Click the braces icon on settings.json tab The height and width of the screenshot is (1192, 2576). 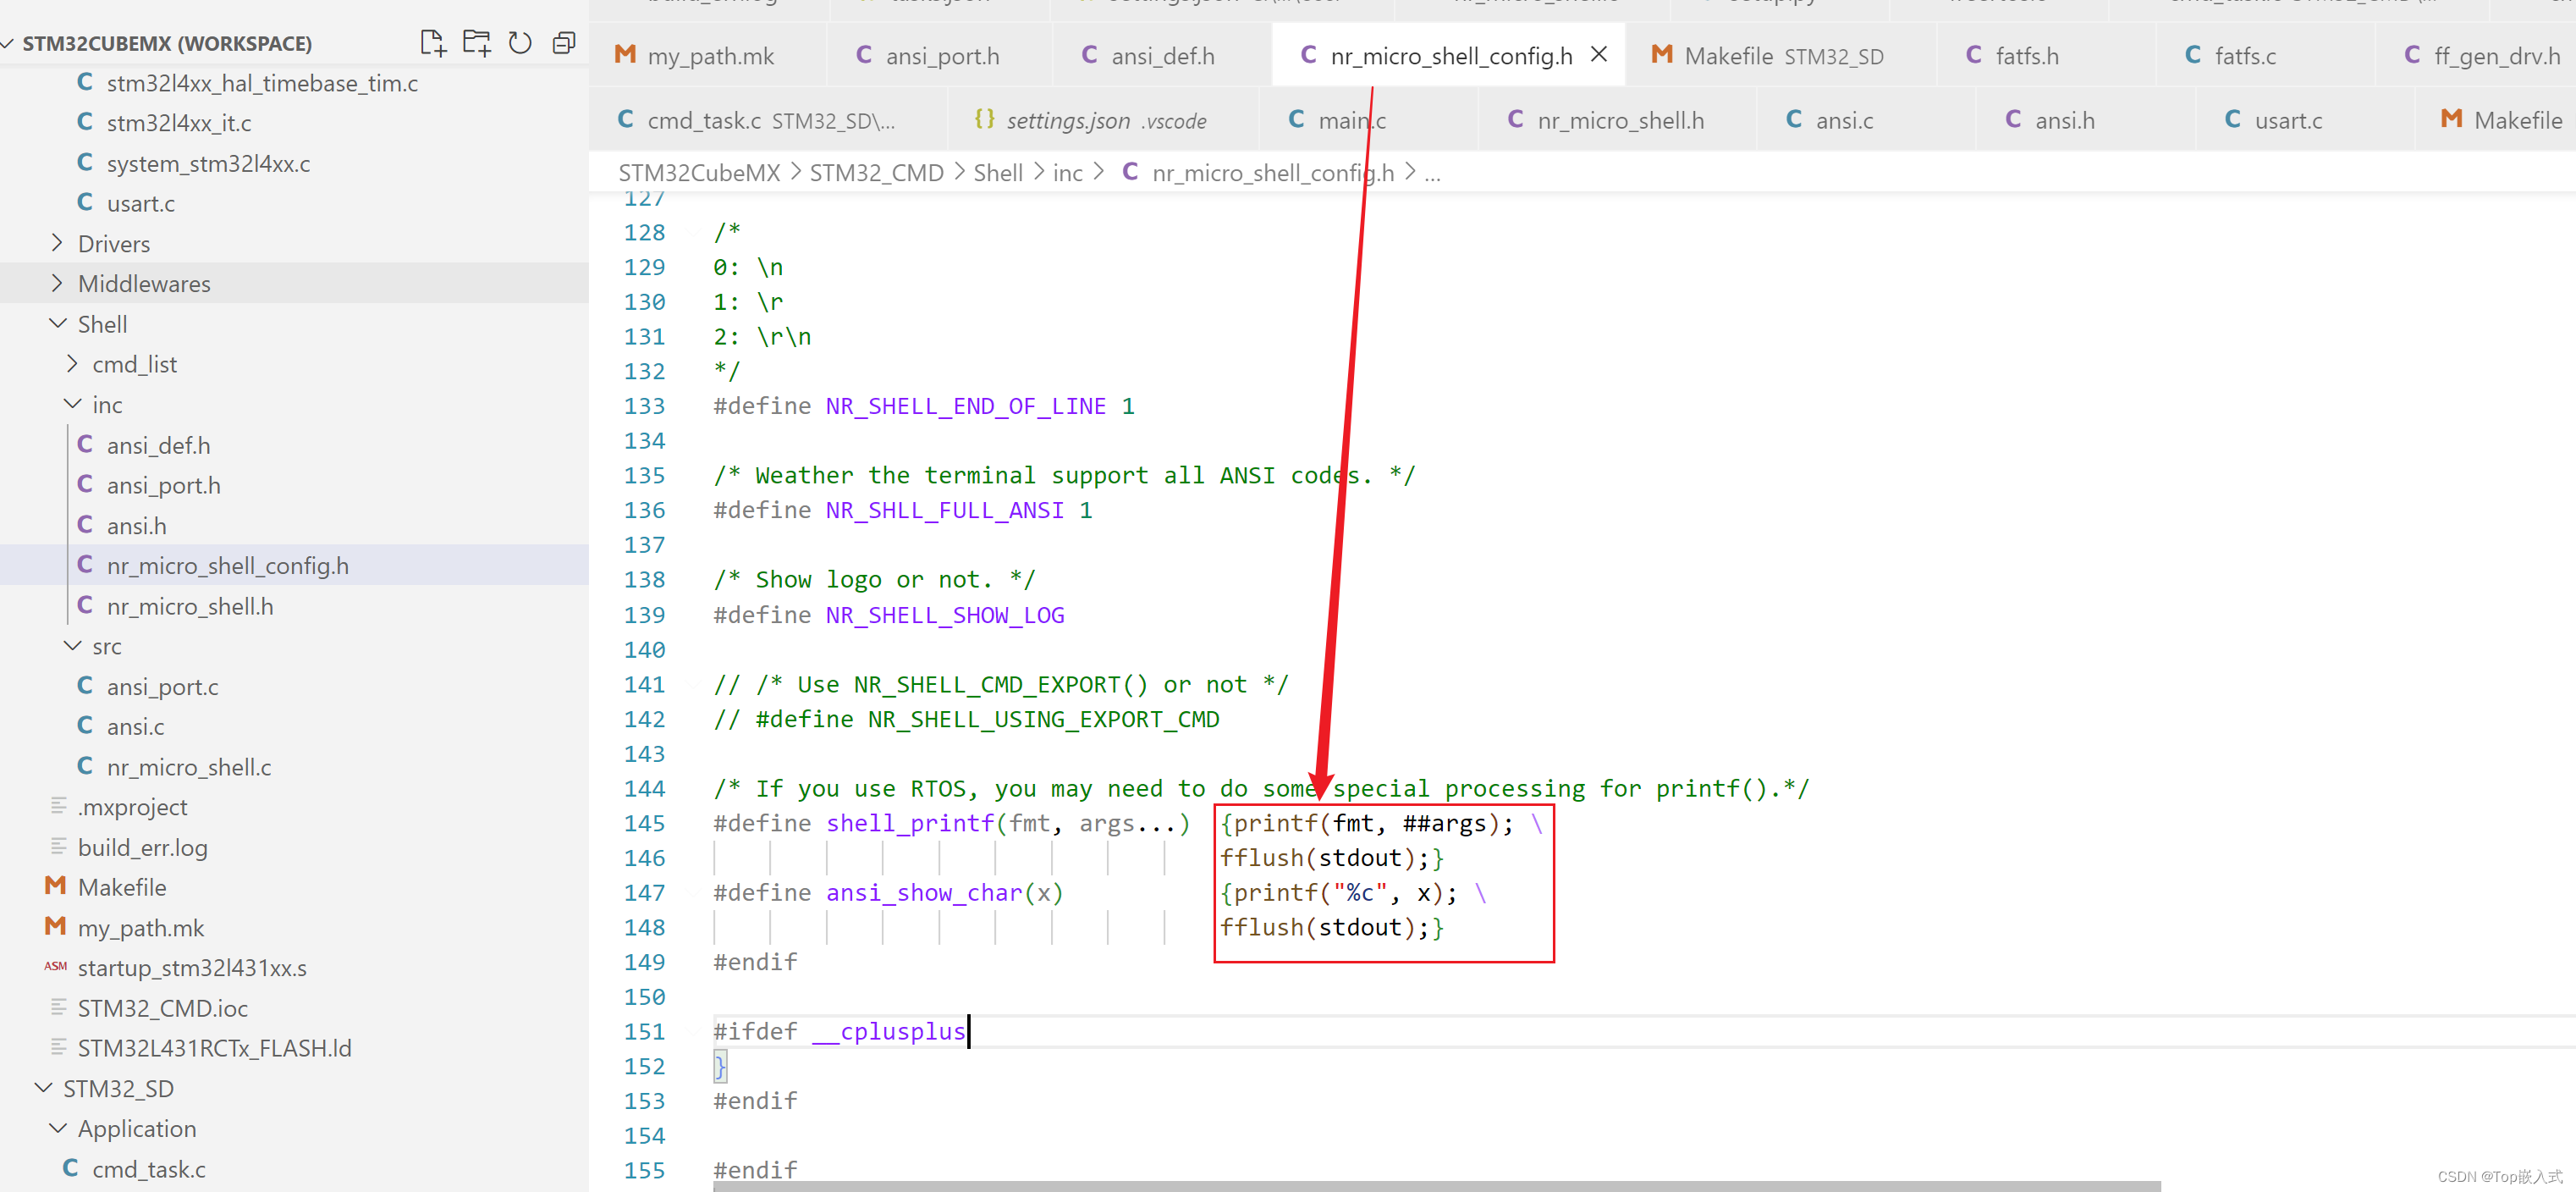point(984,120)
